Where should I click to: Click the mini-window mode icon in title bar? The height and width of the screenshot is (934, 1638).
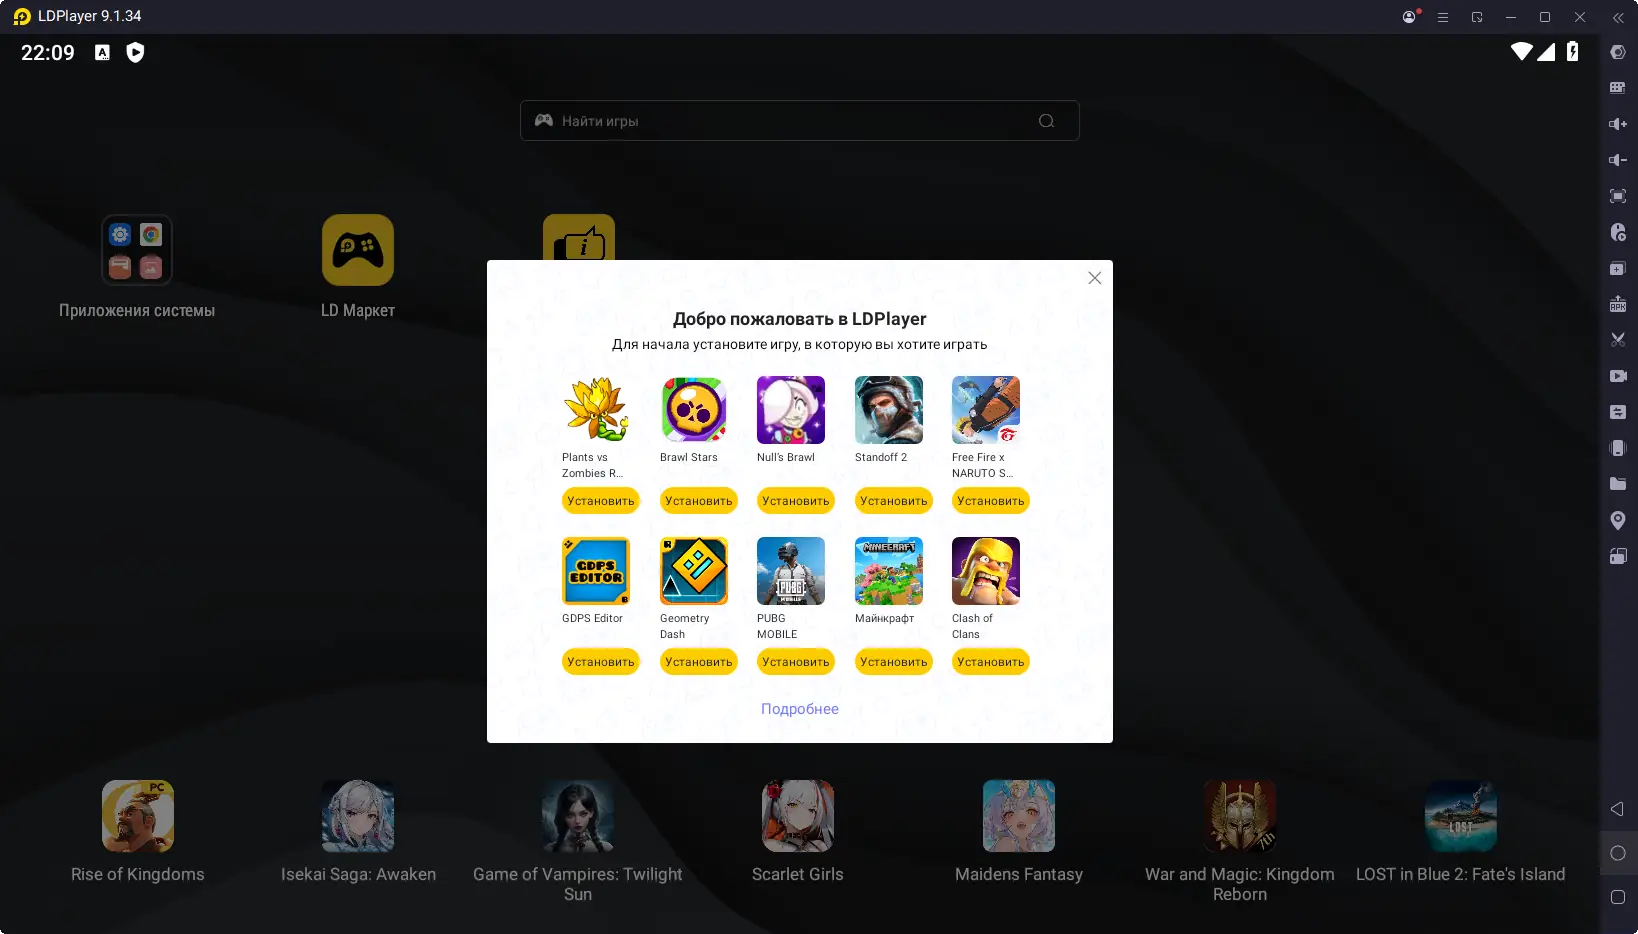1477,17
